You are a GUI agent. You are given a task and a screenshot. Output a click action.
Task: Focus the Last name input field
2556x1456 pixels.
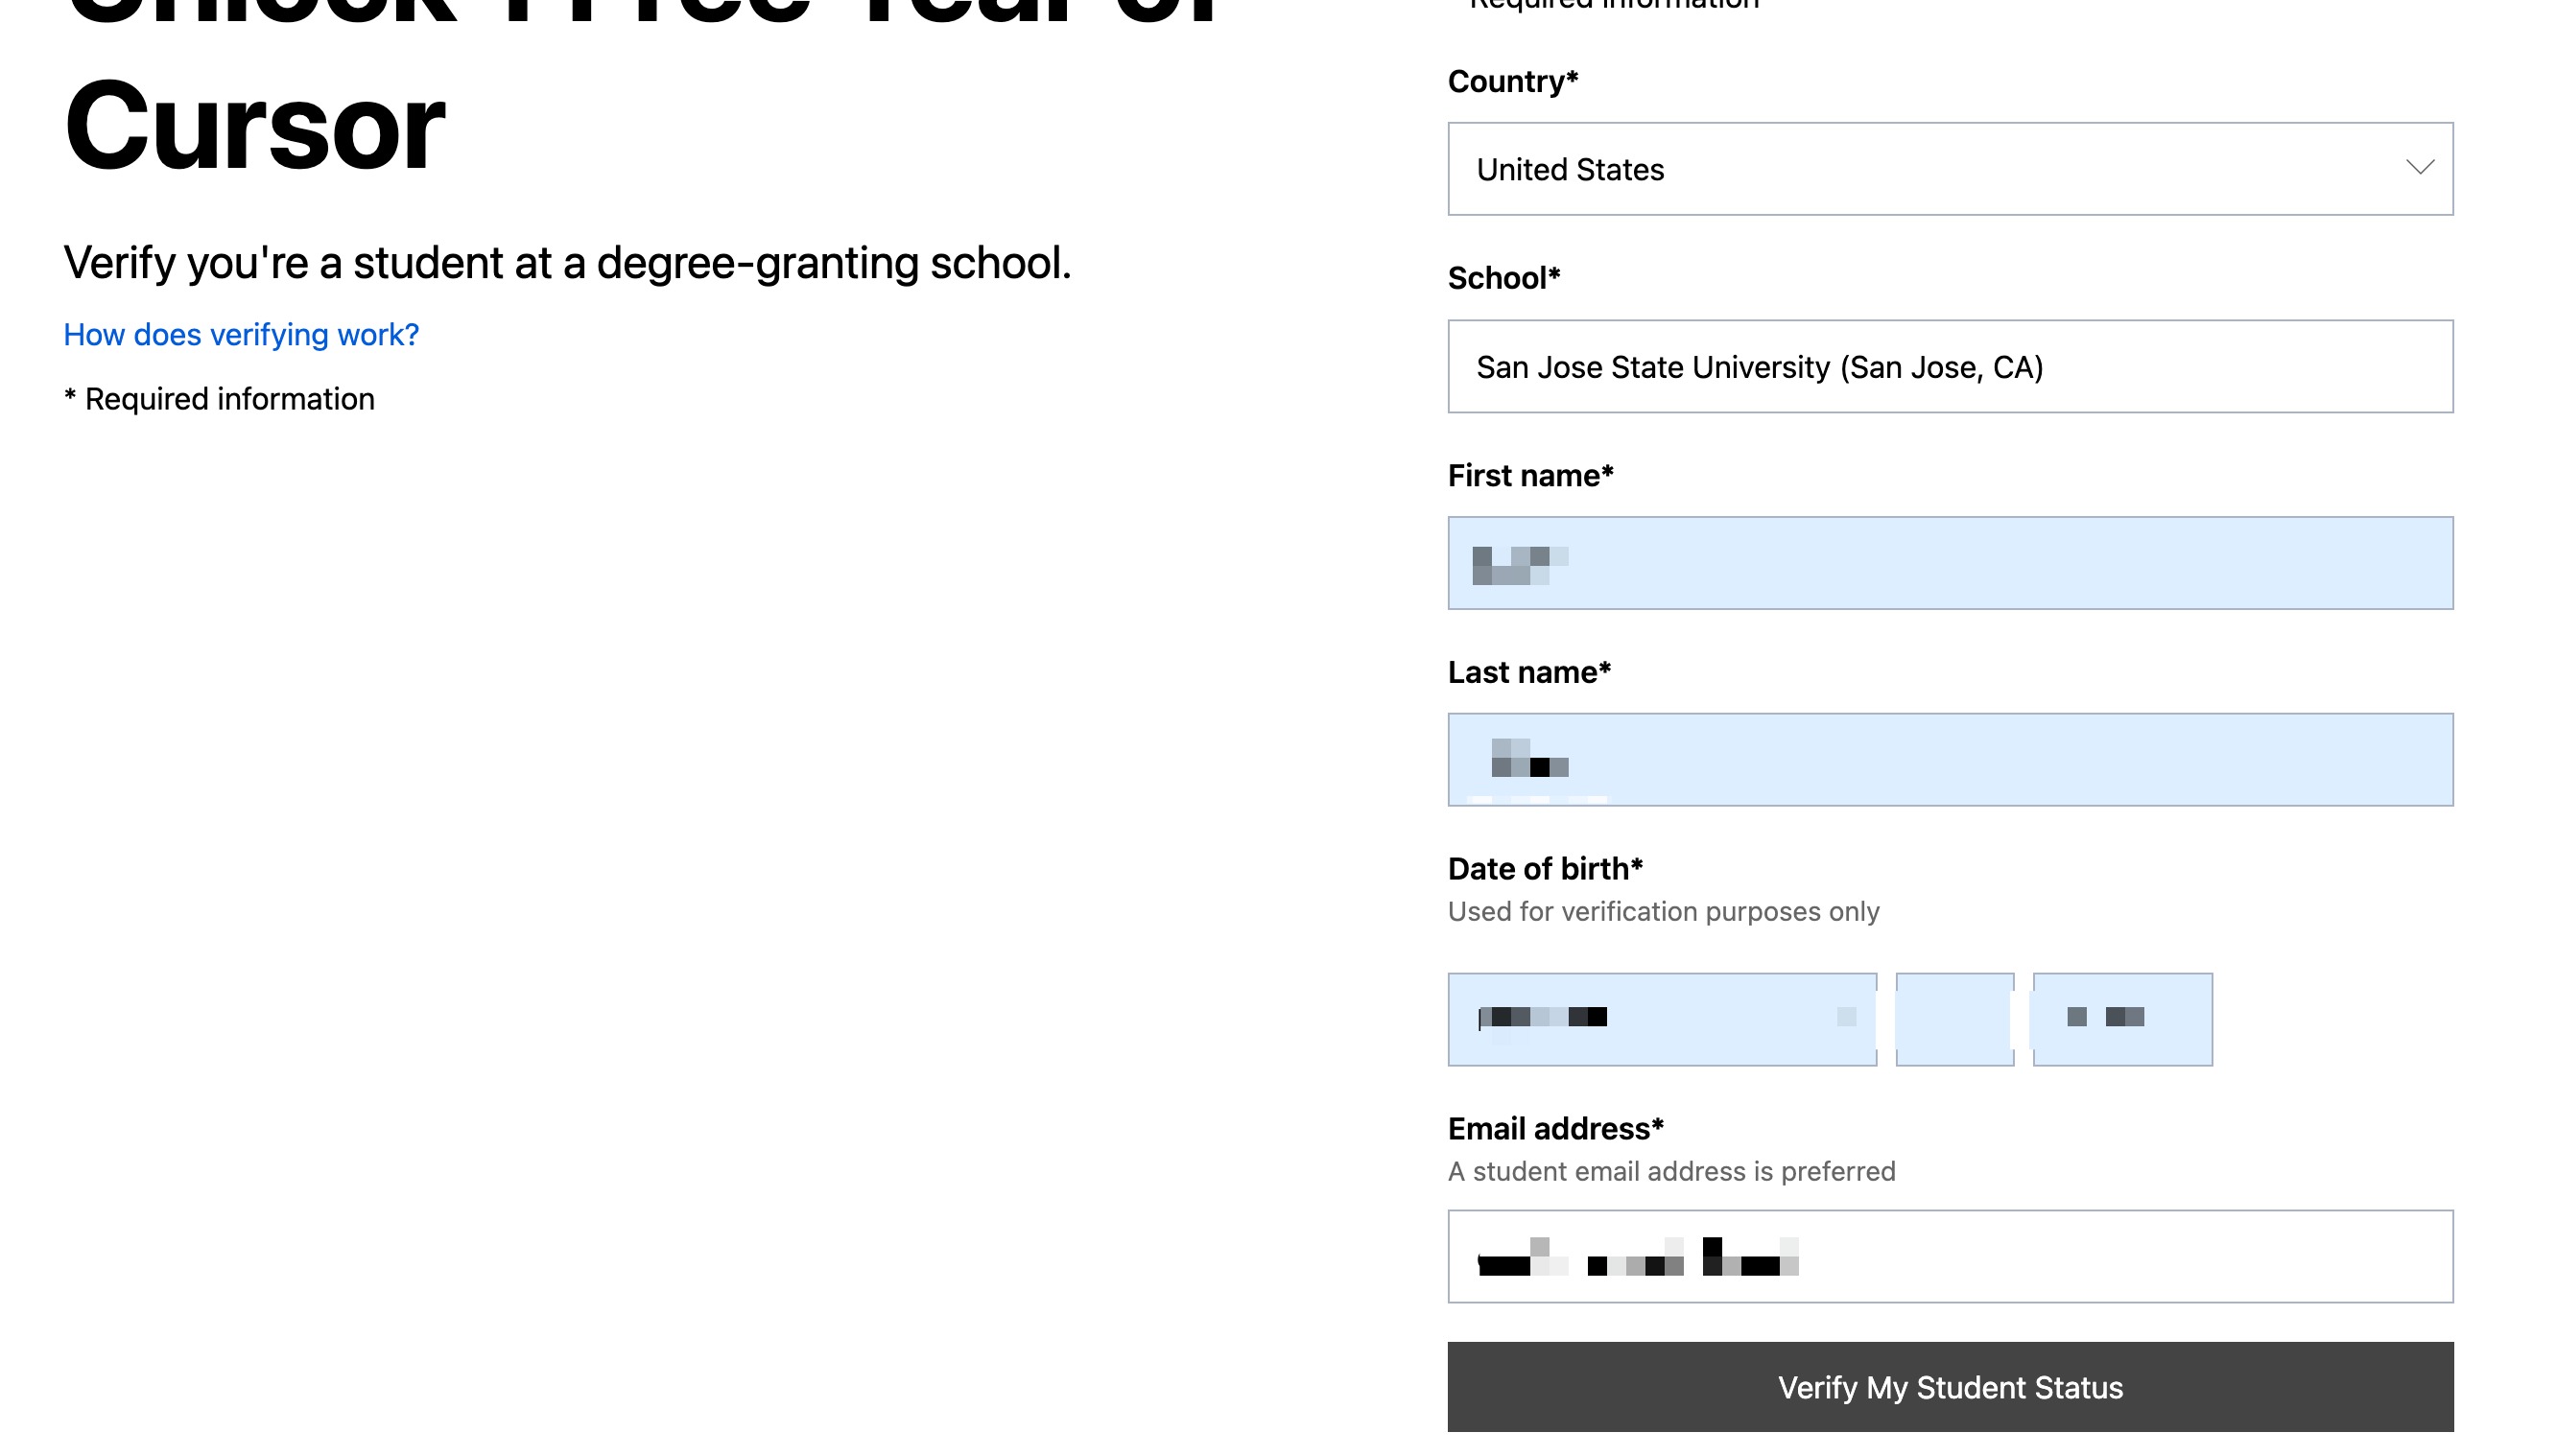[x=1949, y=760]
